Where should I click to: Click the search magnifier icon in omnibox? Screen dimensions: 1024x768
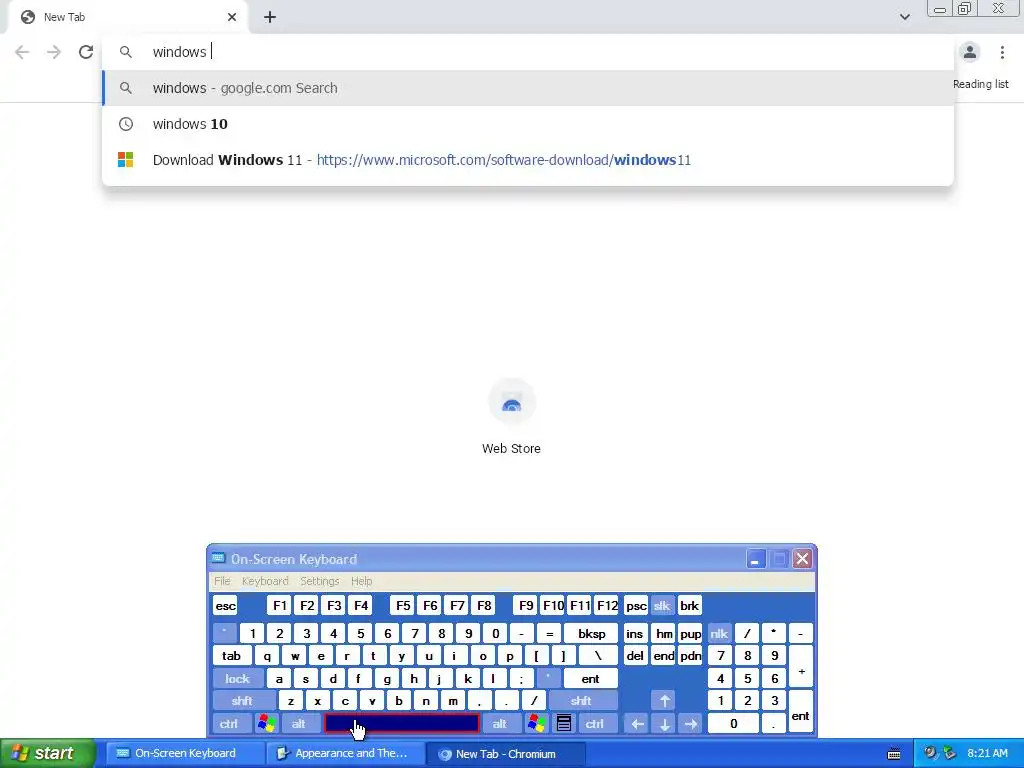[x=125, y=52]
